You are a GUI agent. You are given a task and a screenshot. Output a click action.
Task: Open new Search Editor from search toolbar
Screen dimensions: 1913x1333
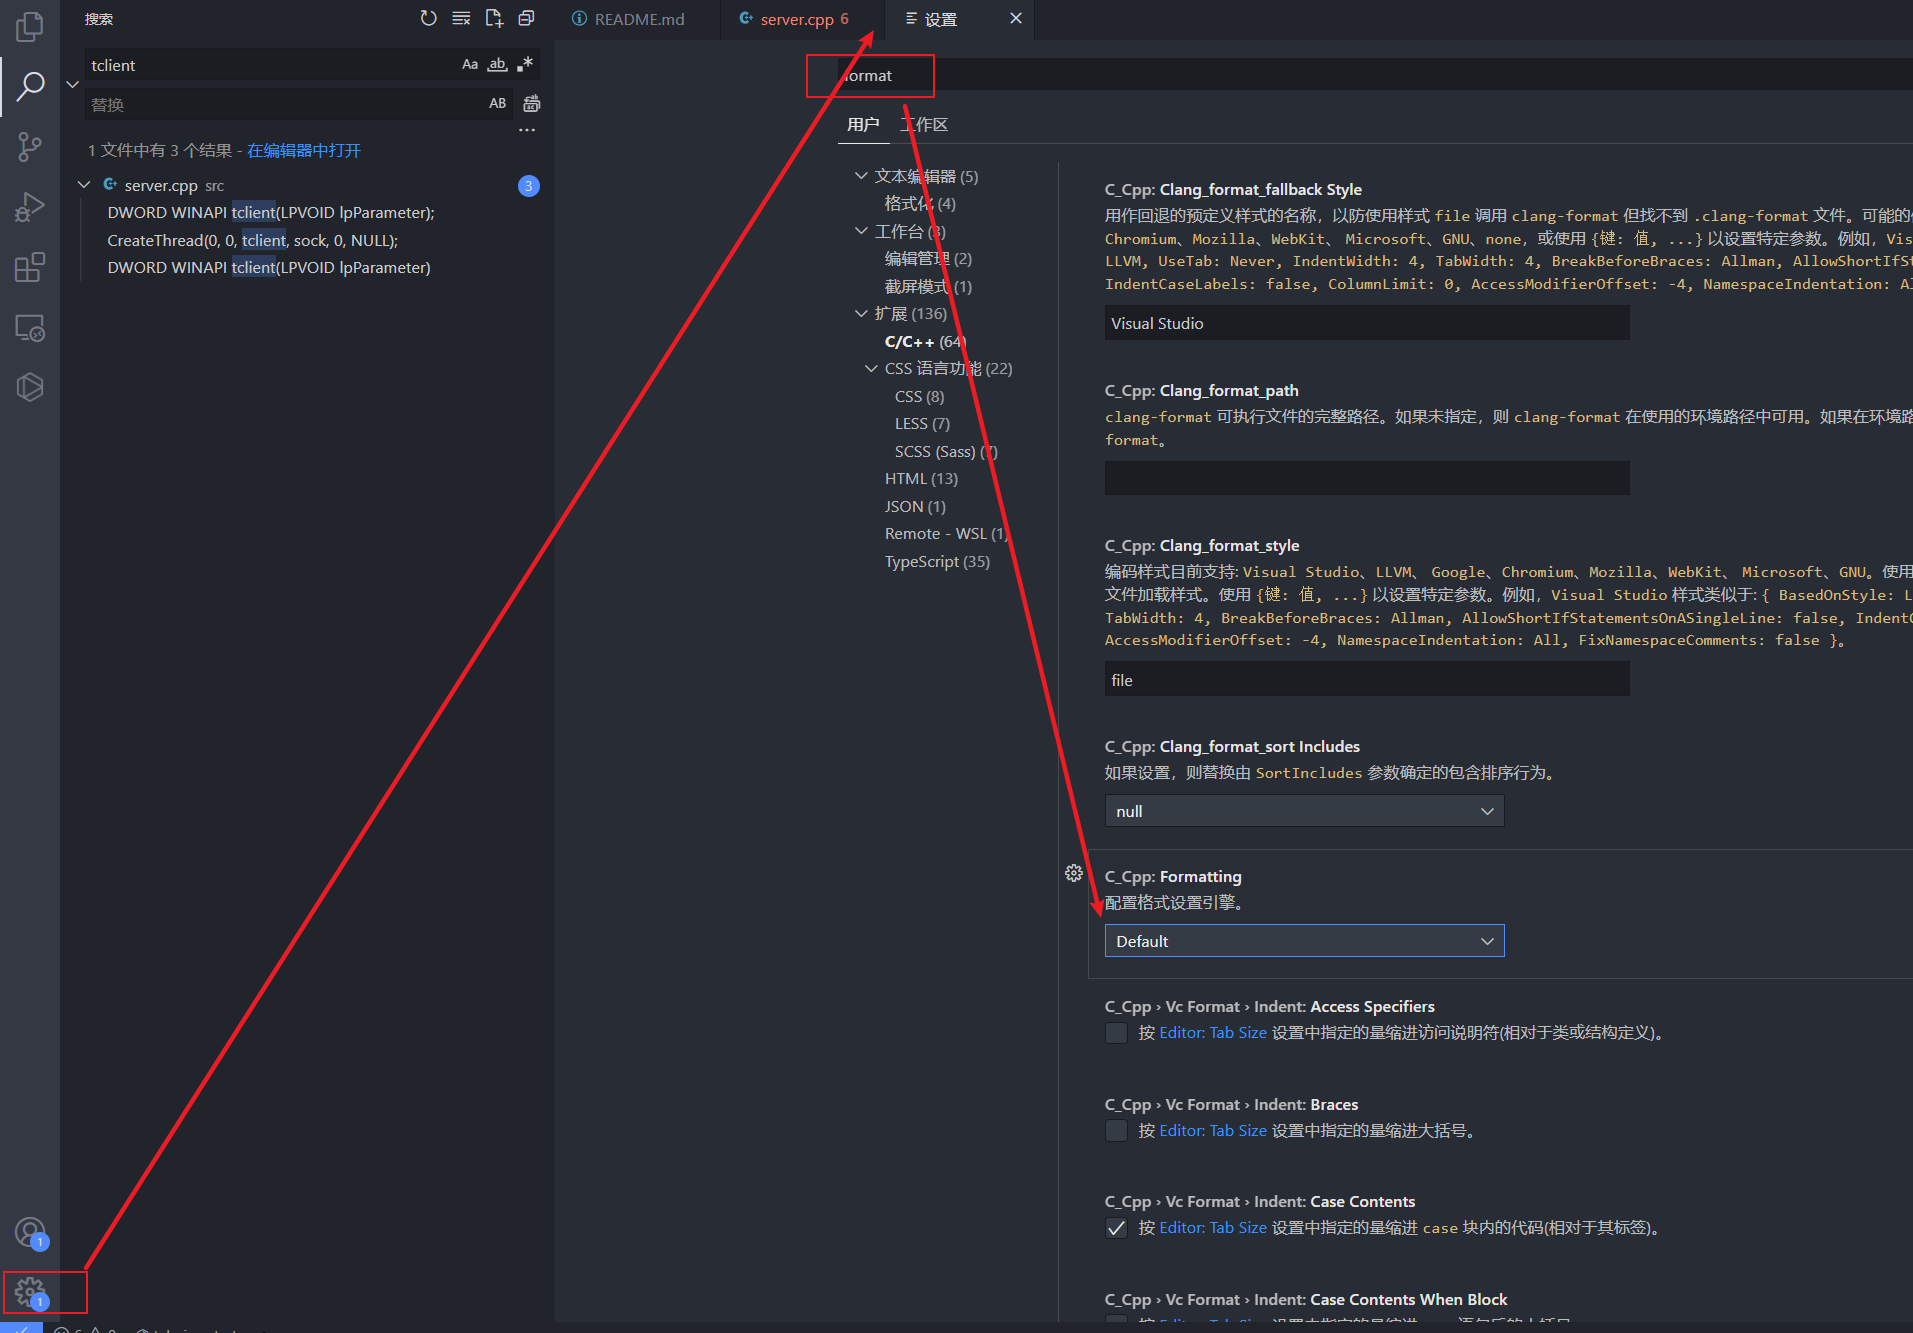pyautogui.click(x=493, y=18)
